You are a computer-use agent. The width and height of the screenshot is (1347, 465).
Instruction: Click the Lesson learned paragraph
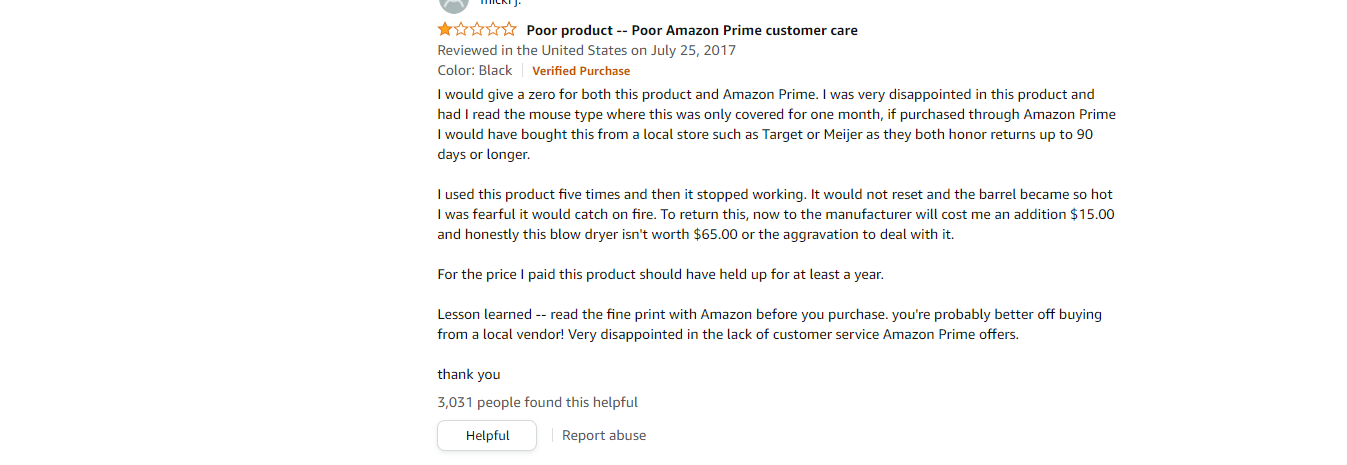pyautogui.click(x=770, y=324)
